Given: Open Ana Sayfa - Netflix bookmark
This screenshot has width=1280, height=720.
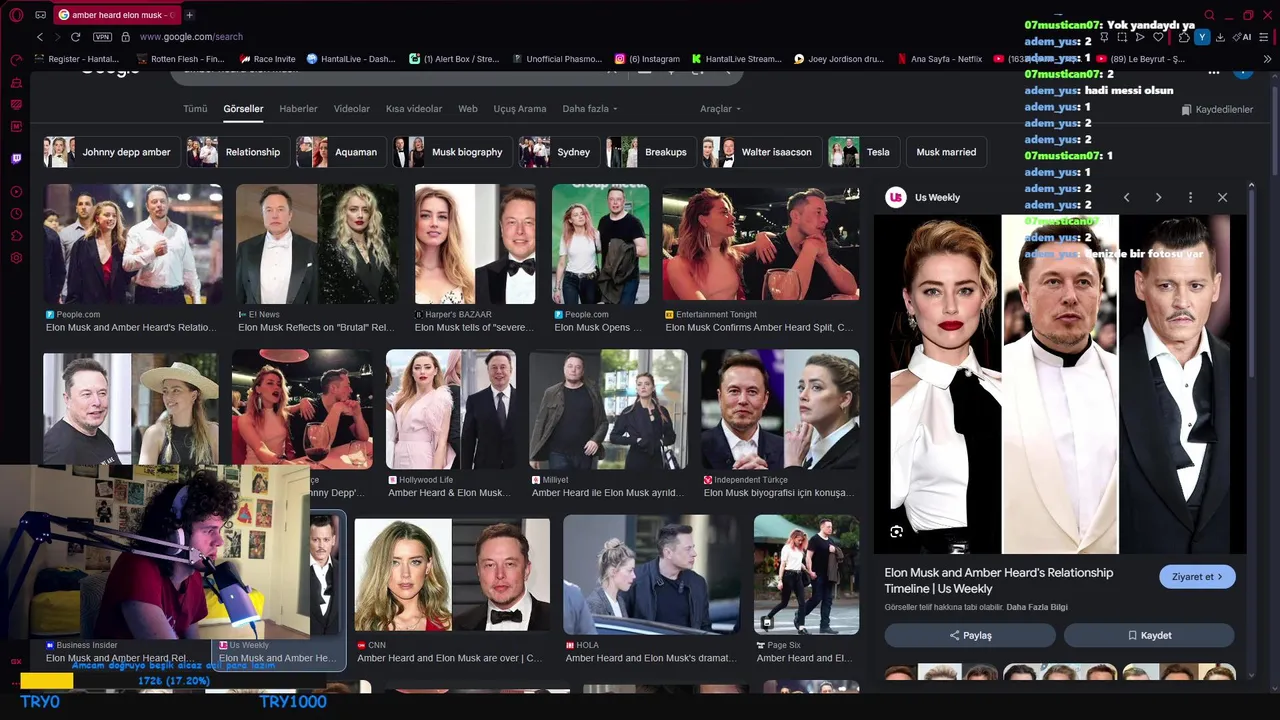Looking at the screenshot, I should 940,59.
